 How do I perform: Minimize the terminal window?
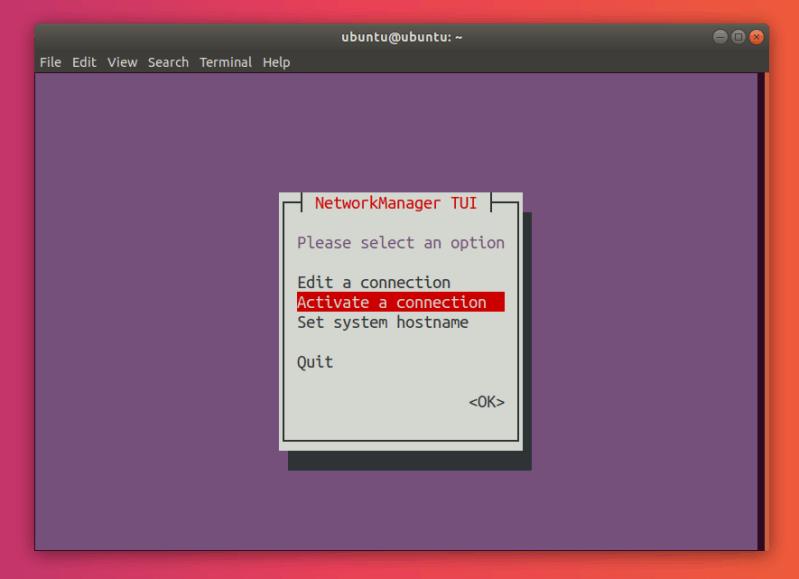point(720,37)
